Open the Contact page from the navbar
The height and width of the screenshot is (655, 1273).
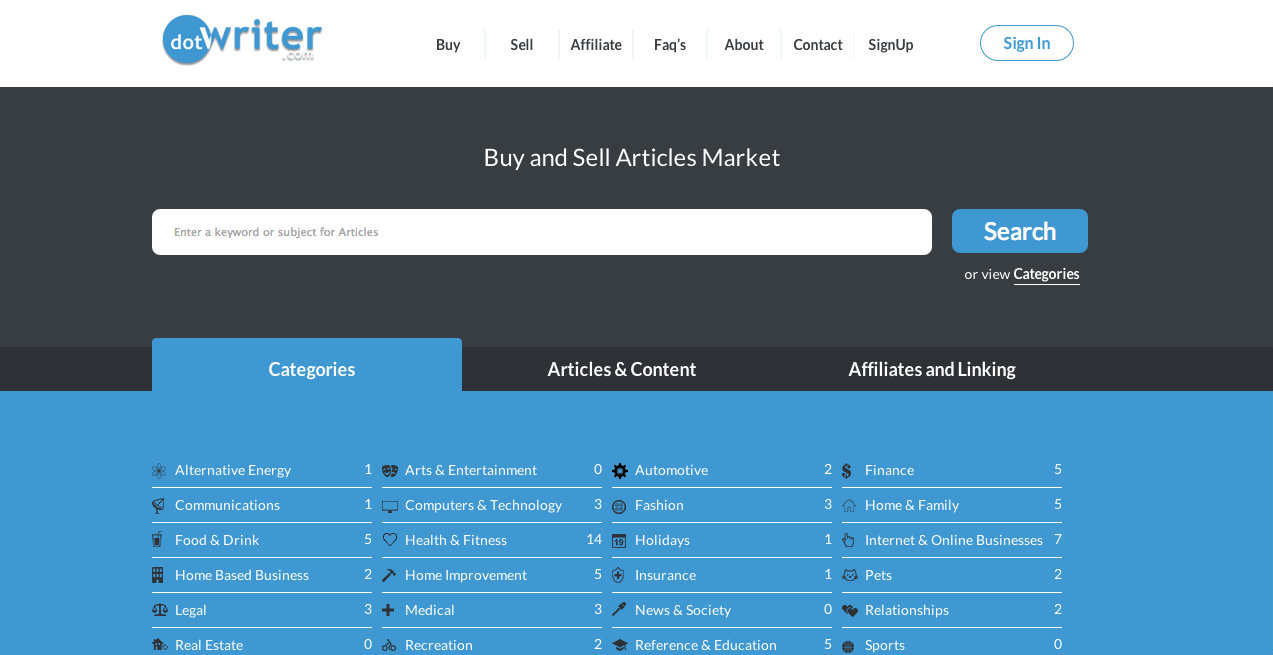click(817, 44)
